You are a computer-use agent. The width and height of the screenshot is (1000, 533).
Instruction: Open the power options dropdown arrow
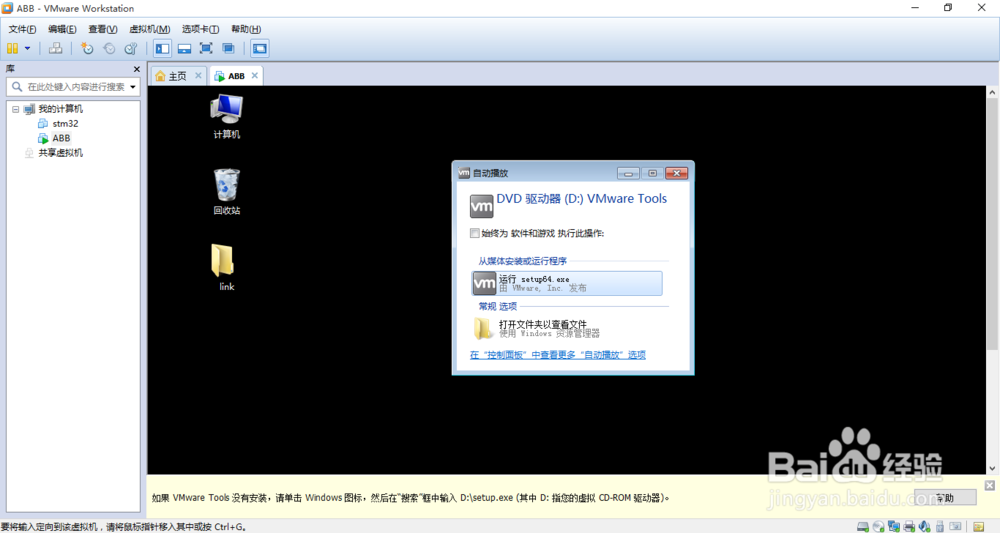click(x=27, y=48)
